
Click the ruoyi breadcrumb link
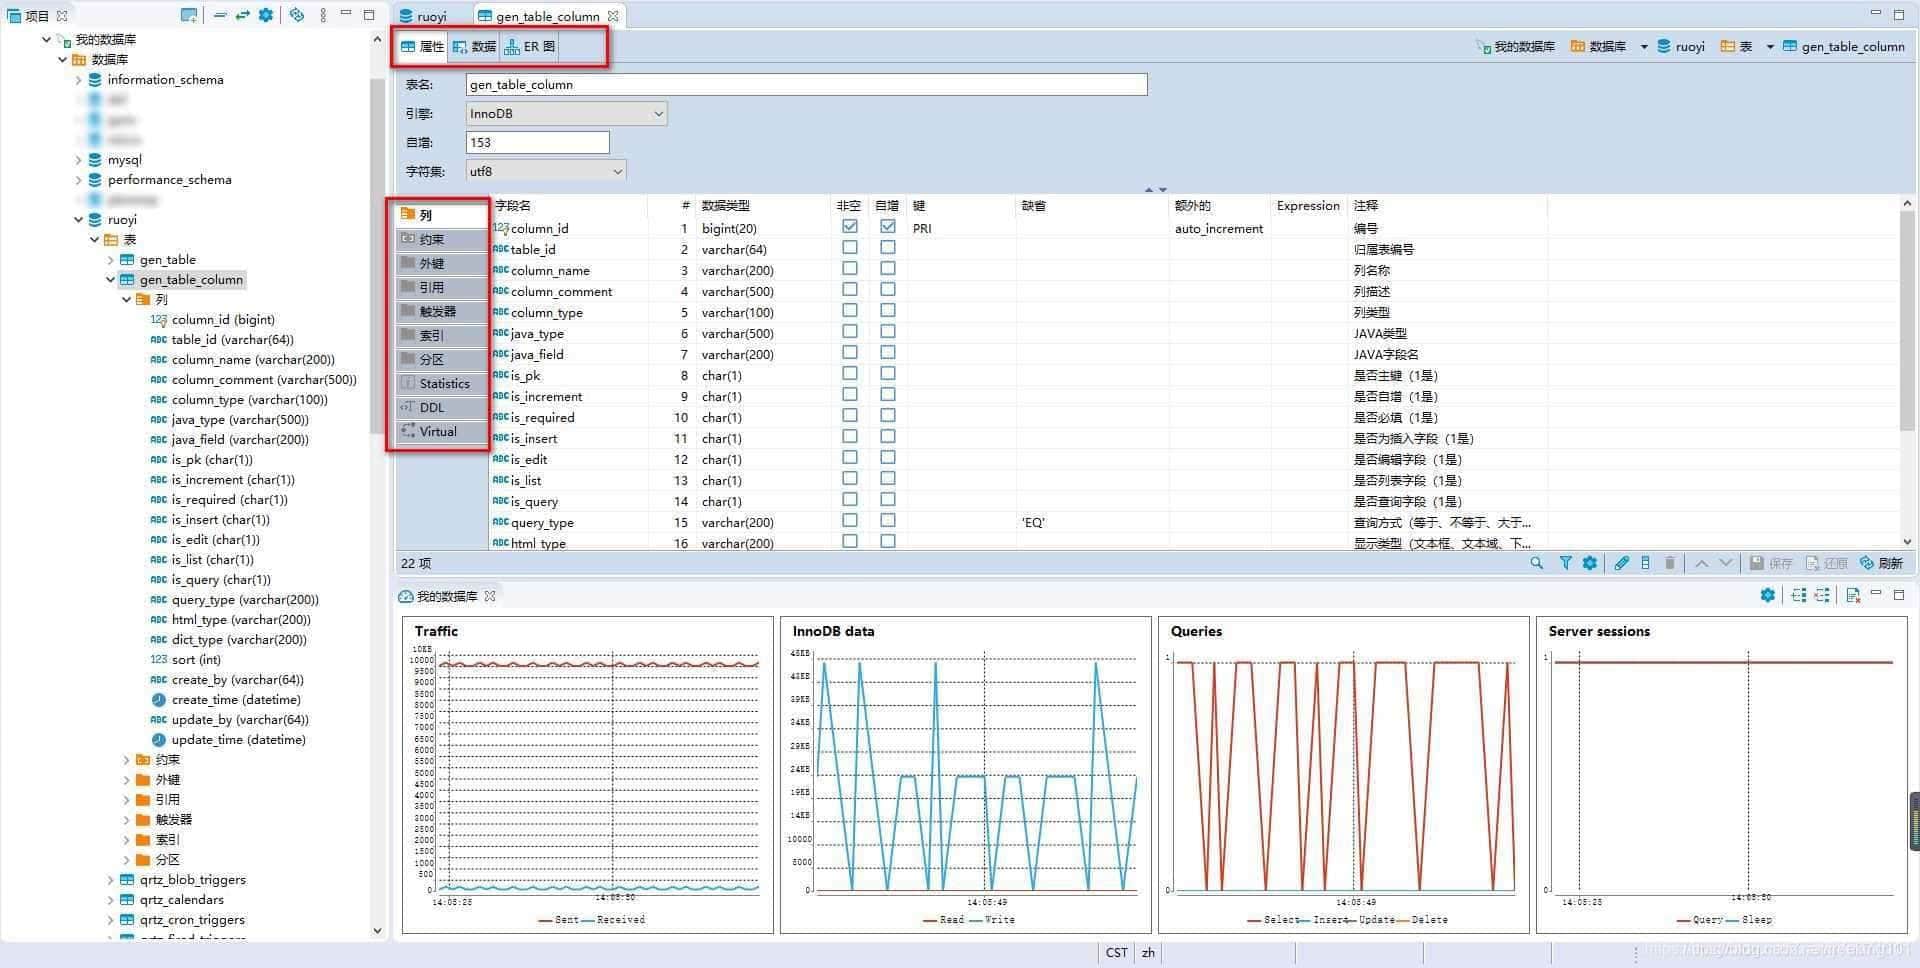[x=1689, y=46]
